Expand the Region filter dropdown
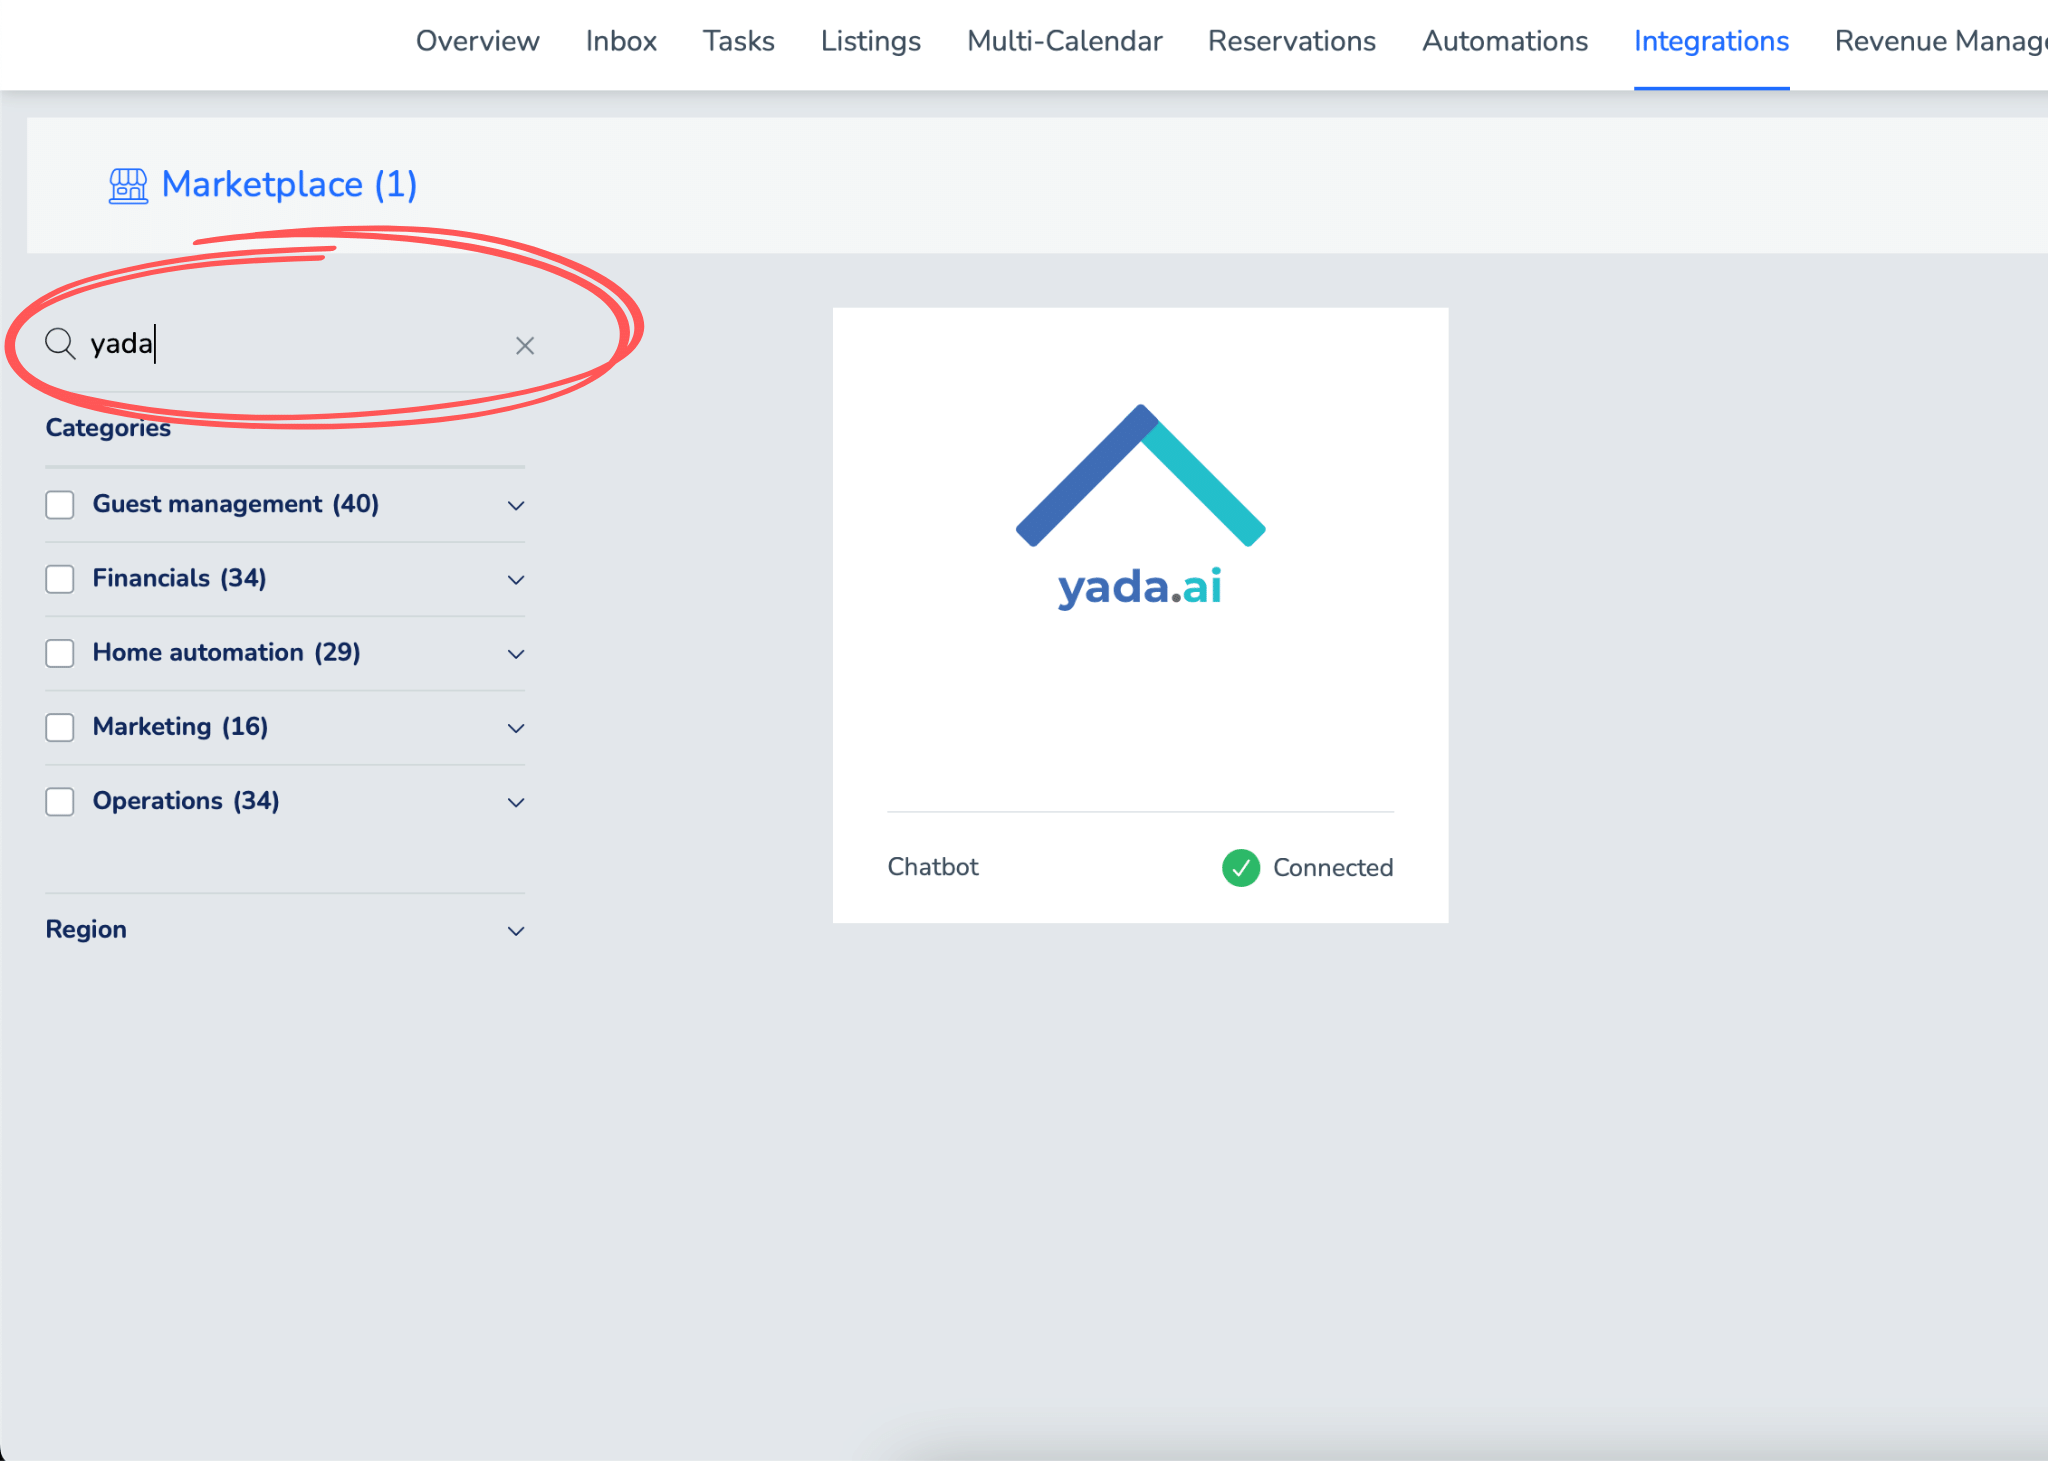Viewport: 2048px width, 1461px height. point(516,931)
